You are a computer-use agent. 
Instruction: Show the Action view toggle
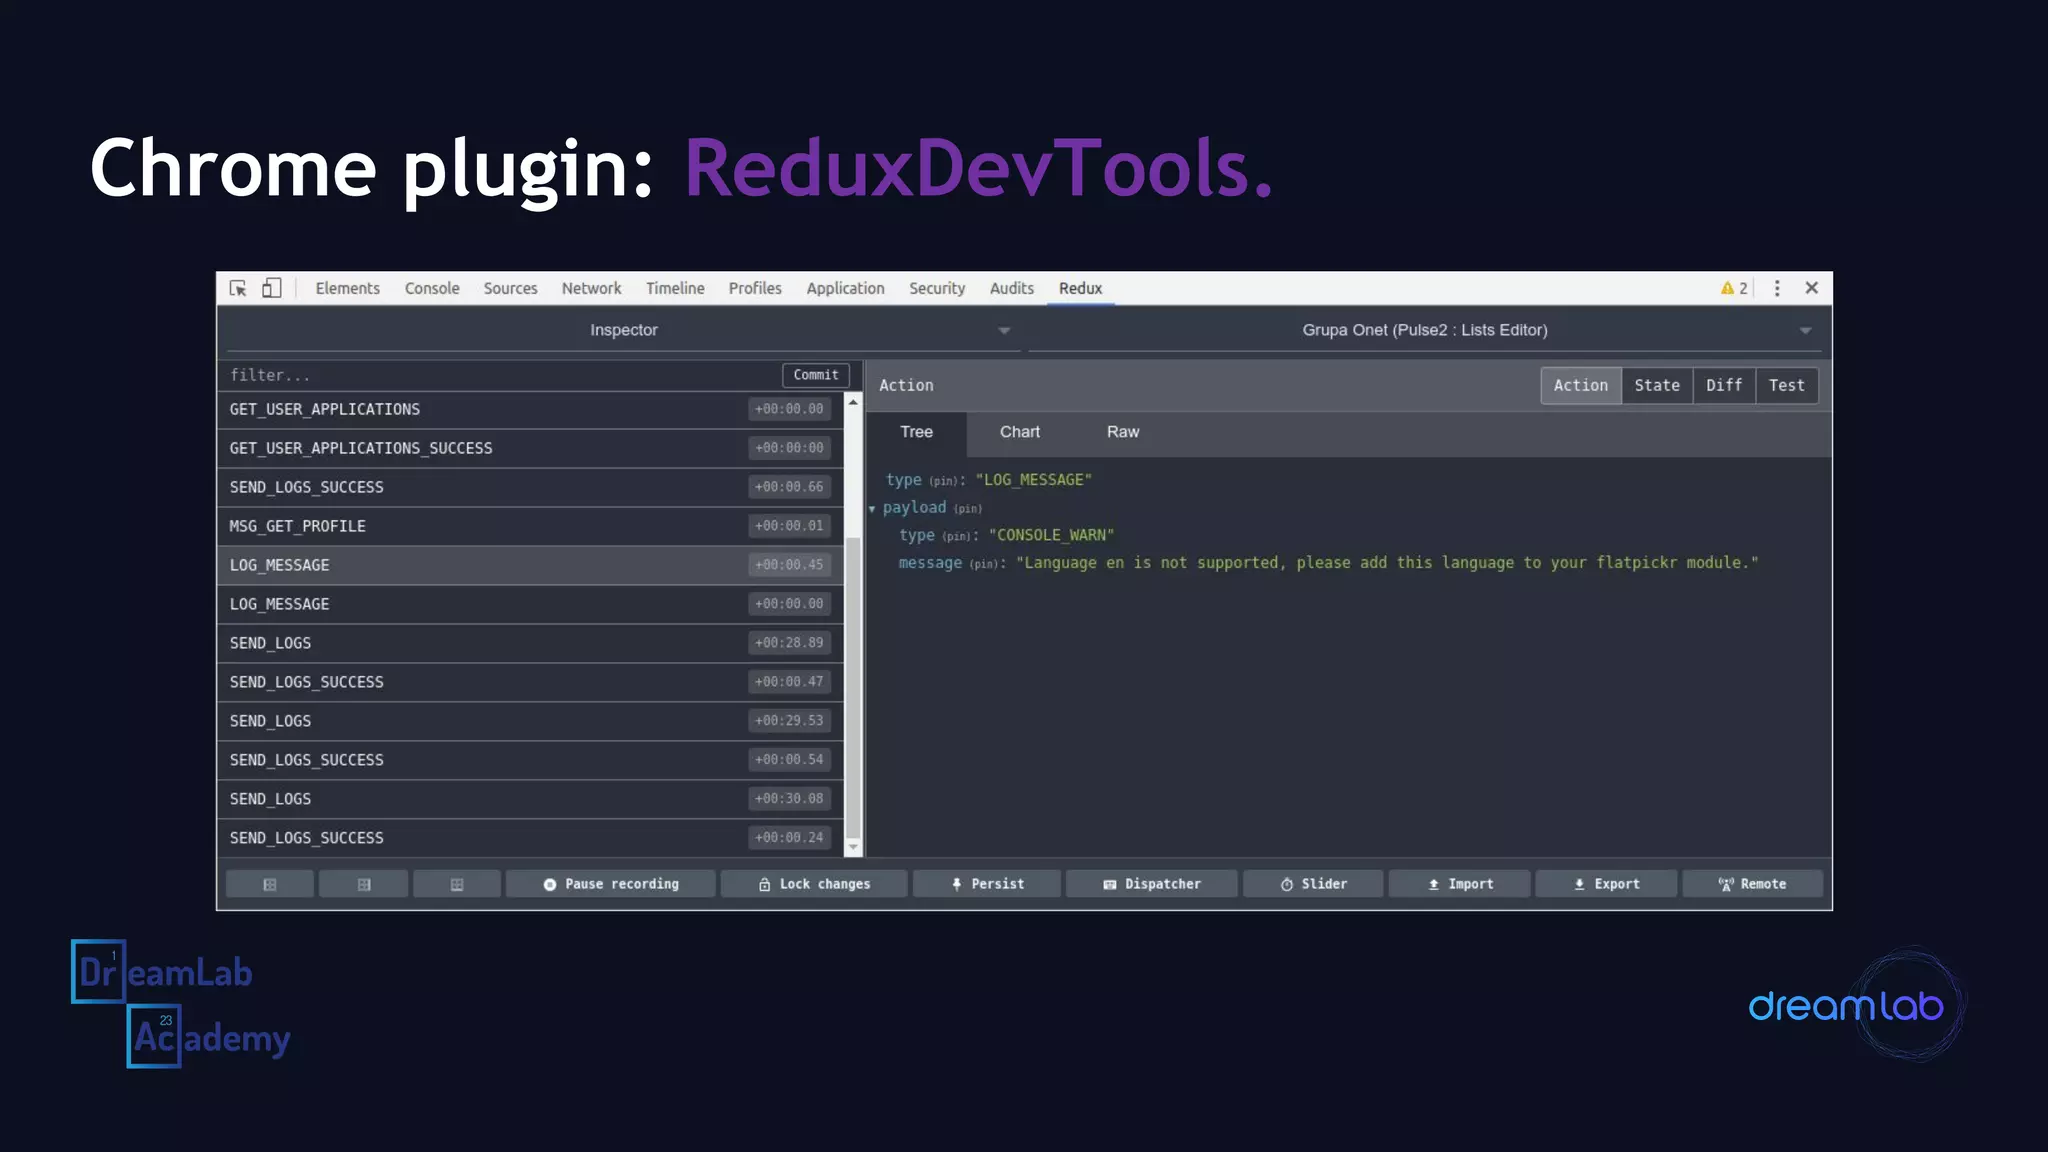[x=1581, y=385]
